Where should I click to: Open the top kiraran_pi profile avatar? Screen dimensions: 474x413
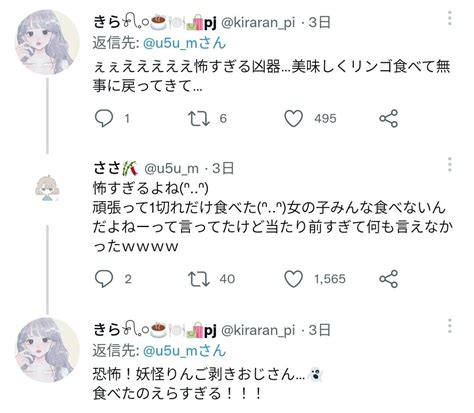pos(47,42)
